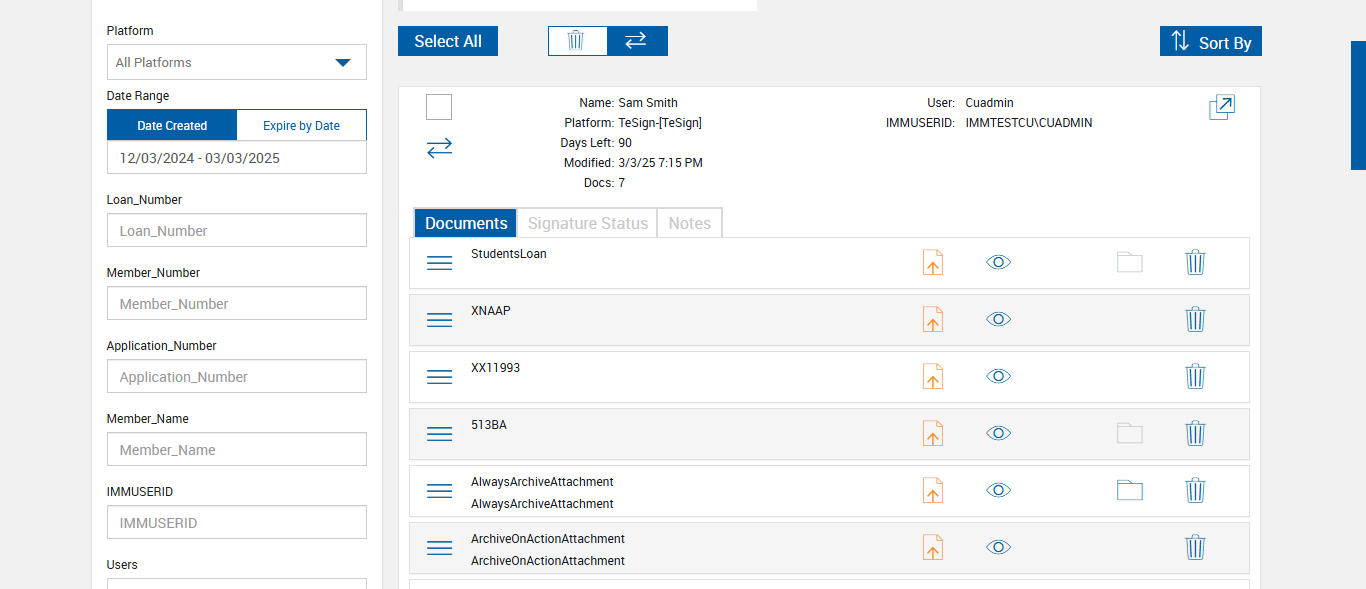The image size is (1366, 589).
Task: Delete the XNAAP document
Action: click(1195, 320)
